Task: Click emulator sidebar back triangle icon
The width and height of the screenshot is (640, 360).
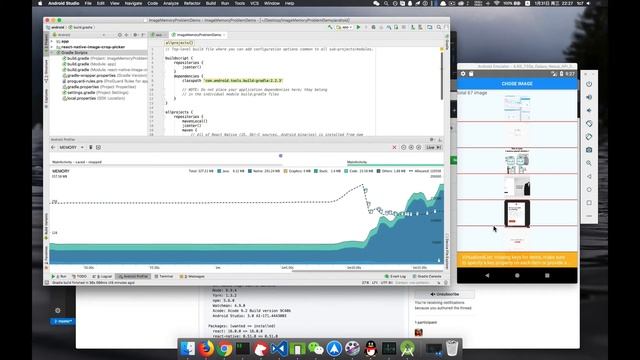Action: pyautogui.click(x=589, y=176)
